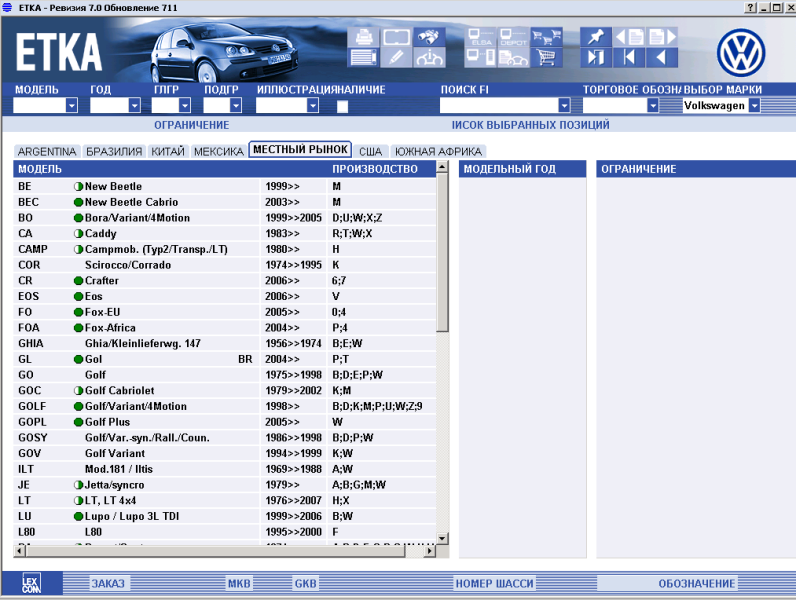Click the plain left arrow back icon

point(662,57)
